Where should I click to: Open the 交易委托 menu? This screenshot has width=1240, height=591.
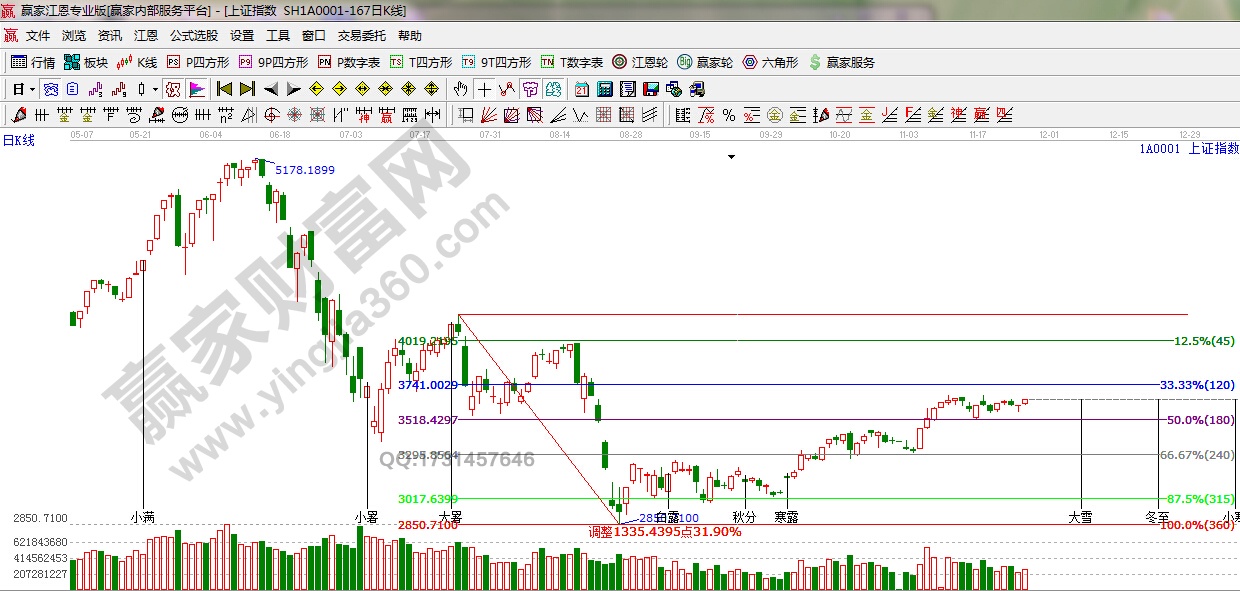coord(361,36)
